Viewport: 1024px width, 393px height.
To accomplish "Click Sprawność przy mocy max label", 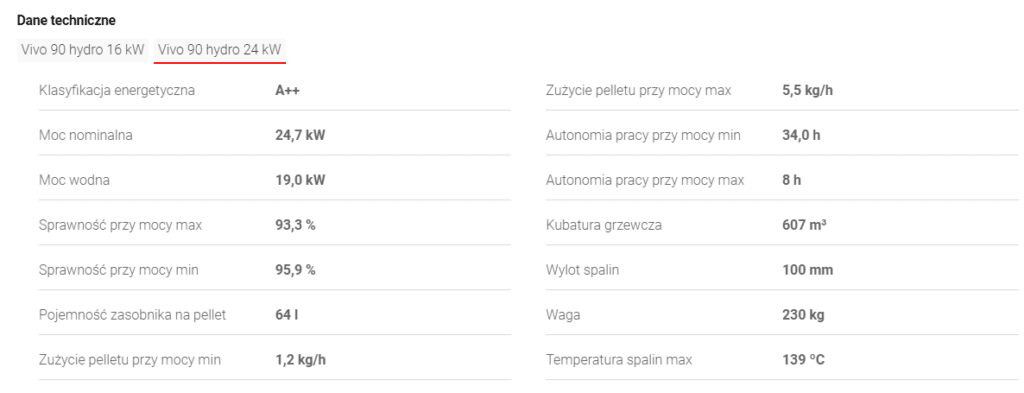I will point(120,225).
